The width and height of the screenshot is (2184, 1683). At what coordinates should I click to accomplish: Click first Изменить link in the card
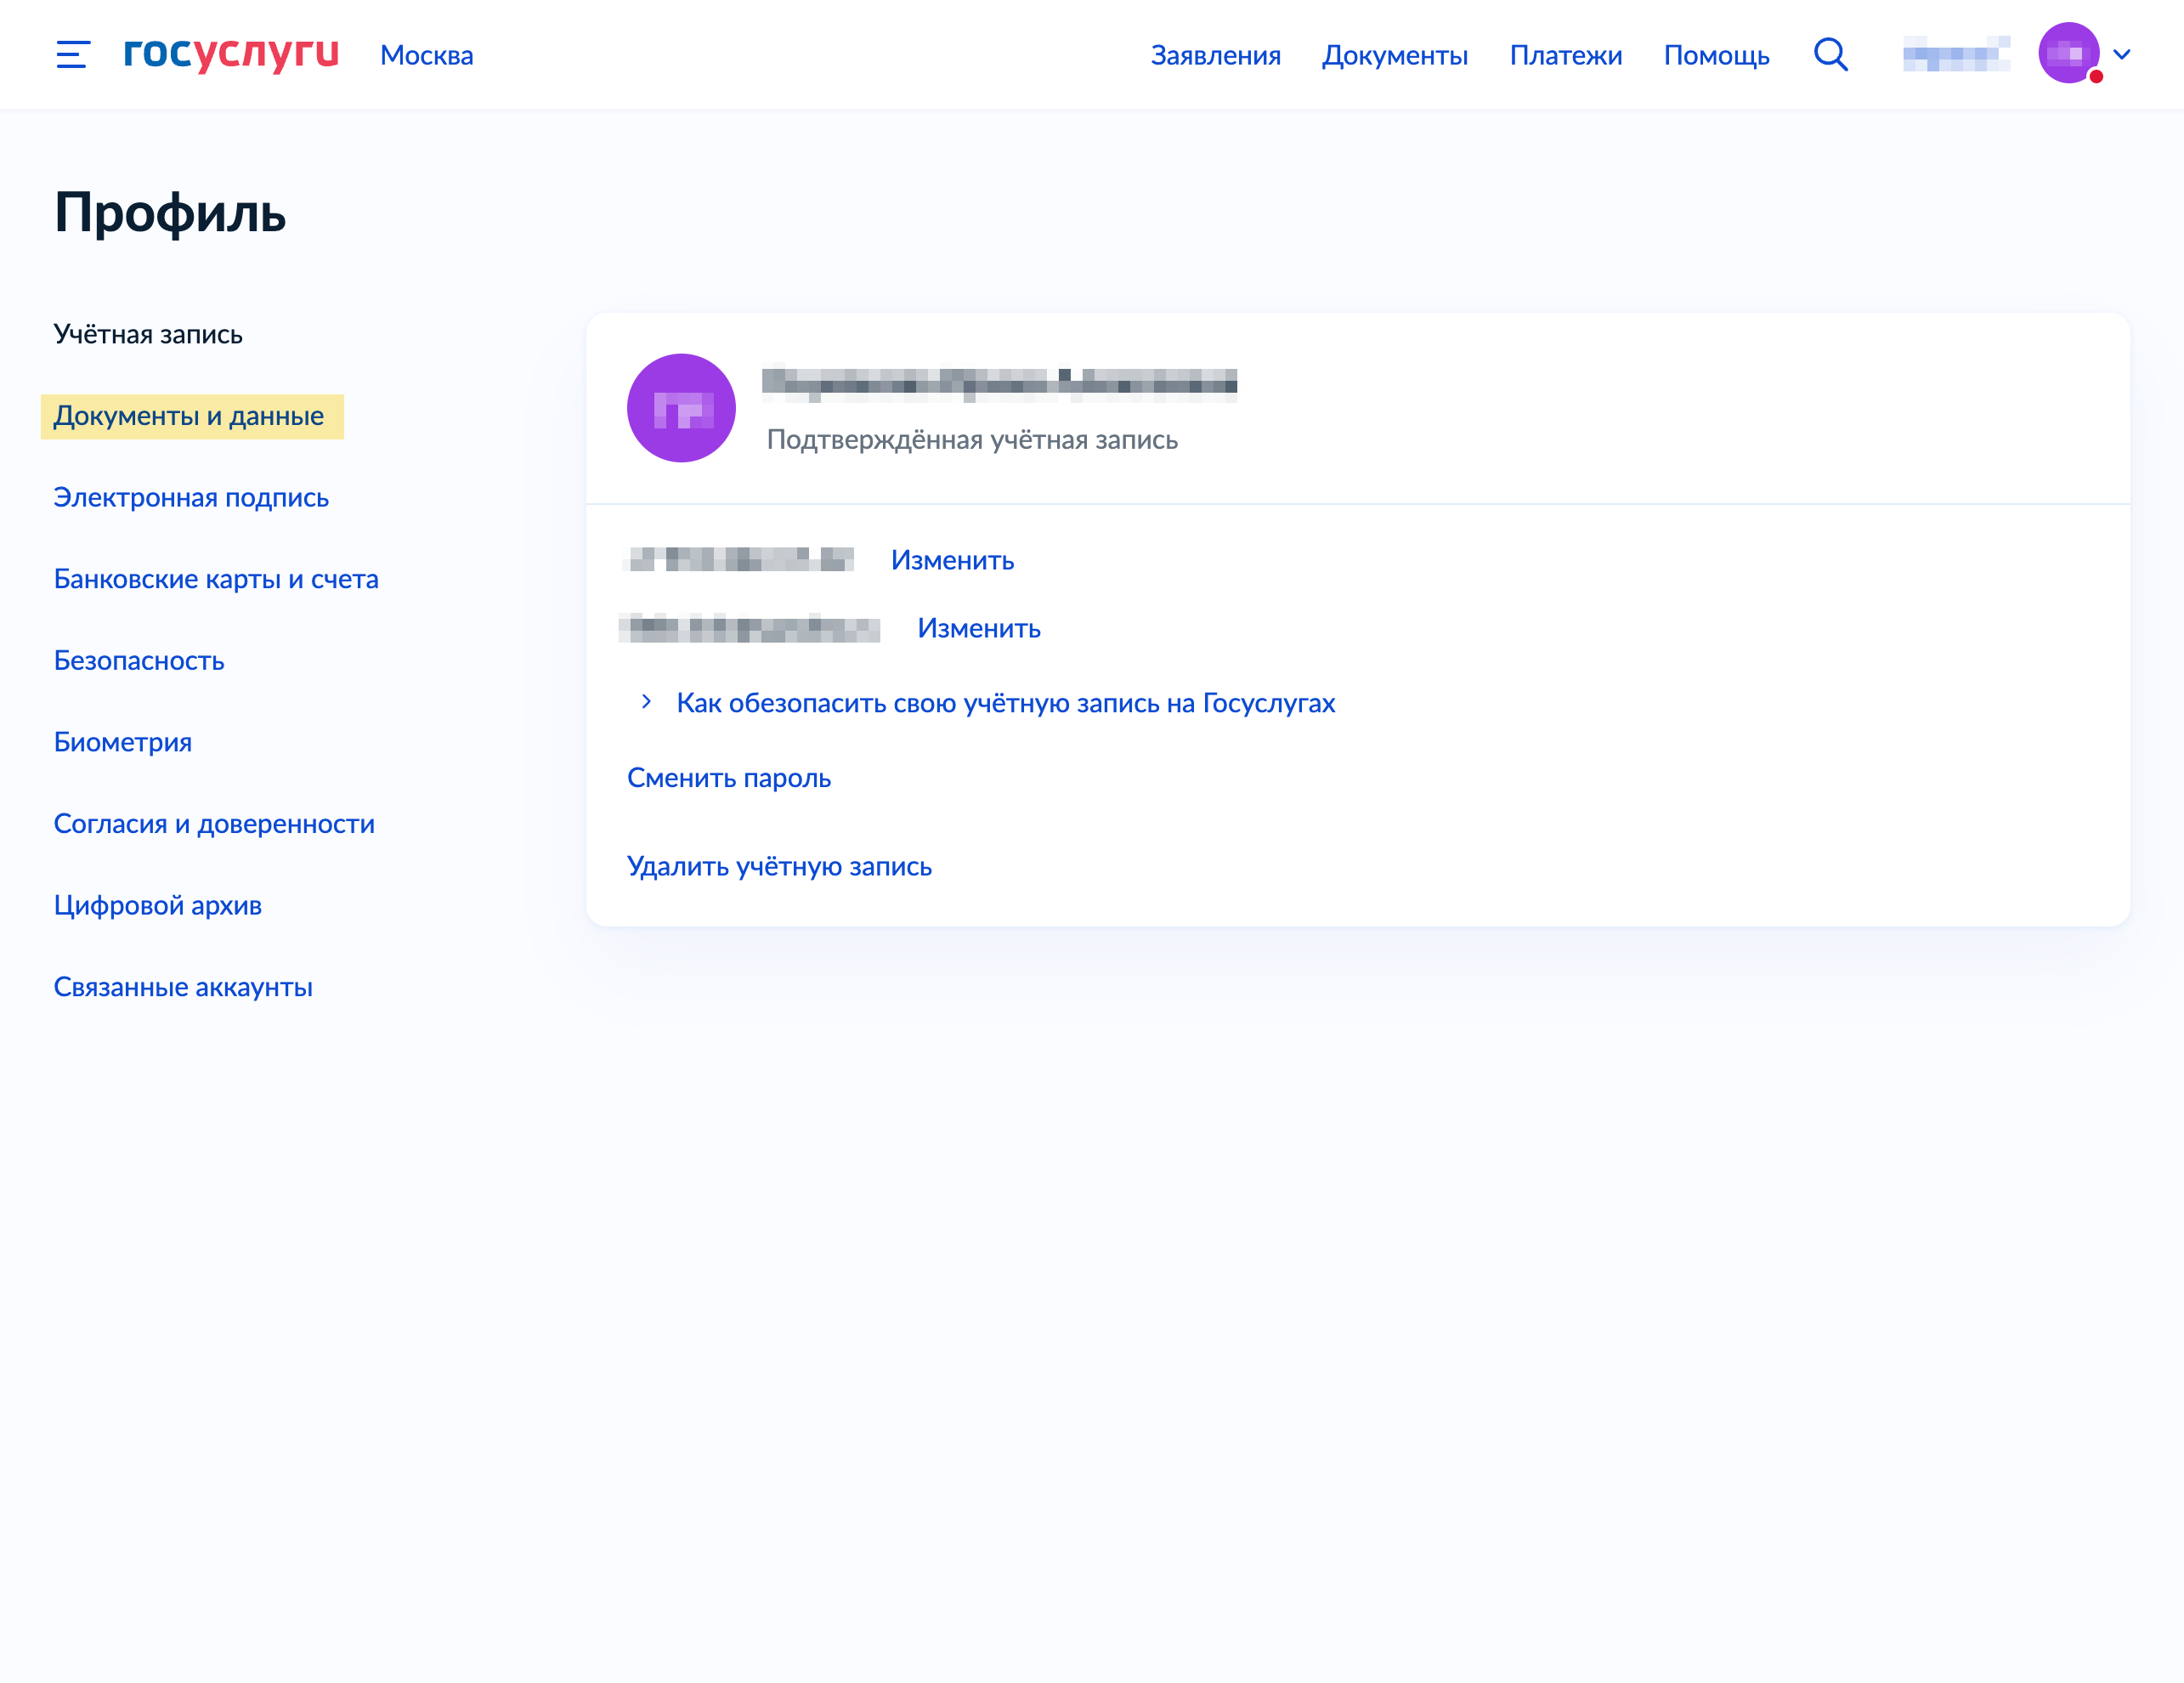(953, 561)
